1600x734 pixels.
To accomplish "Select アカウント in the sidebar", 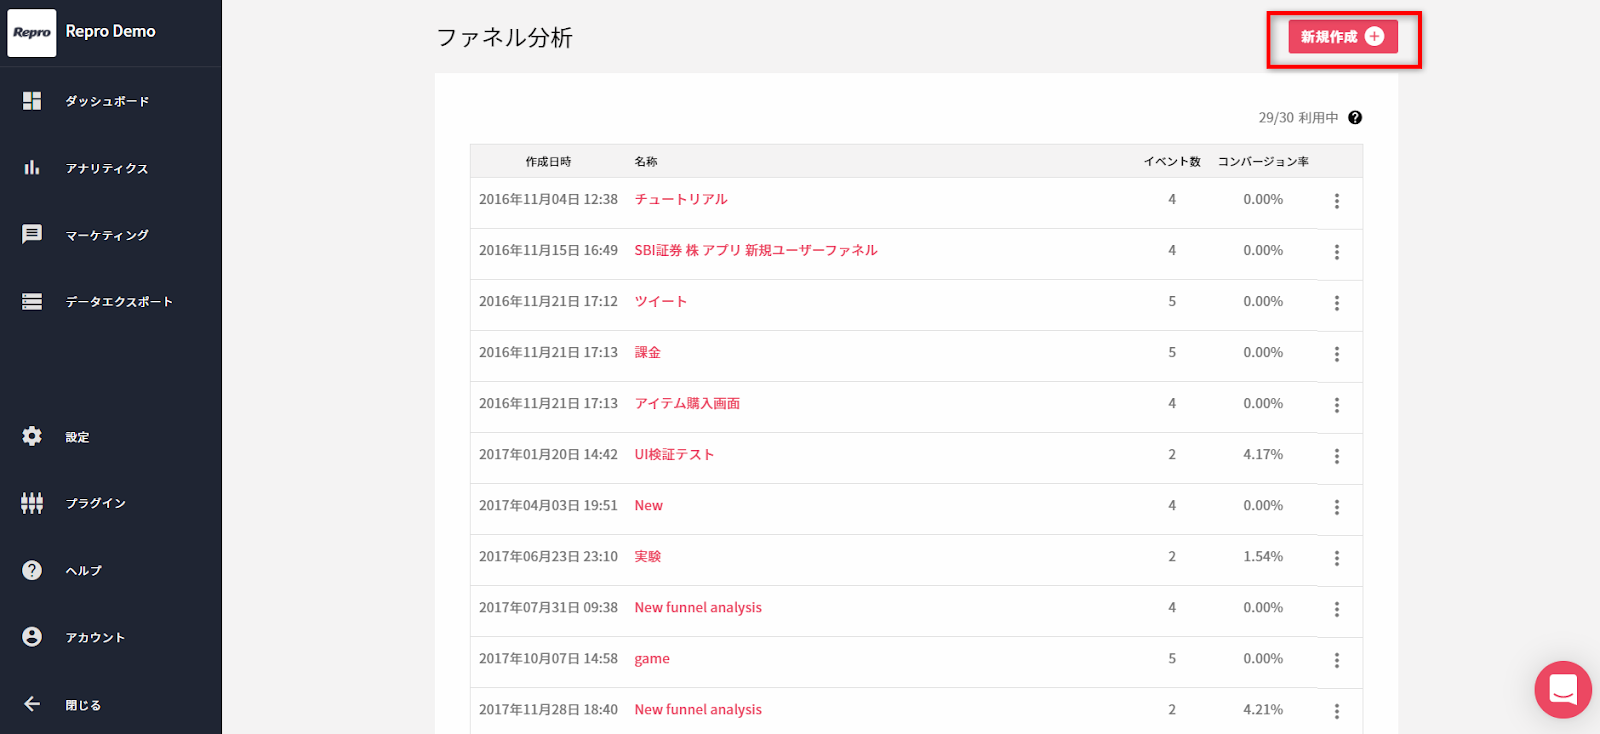I will coord(95,637).
